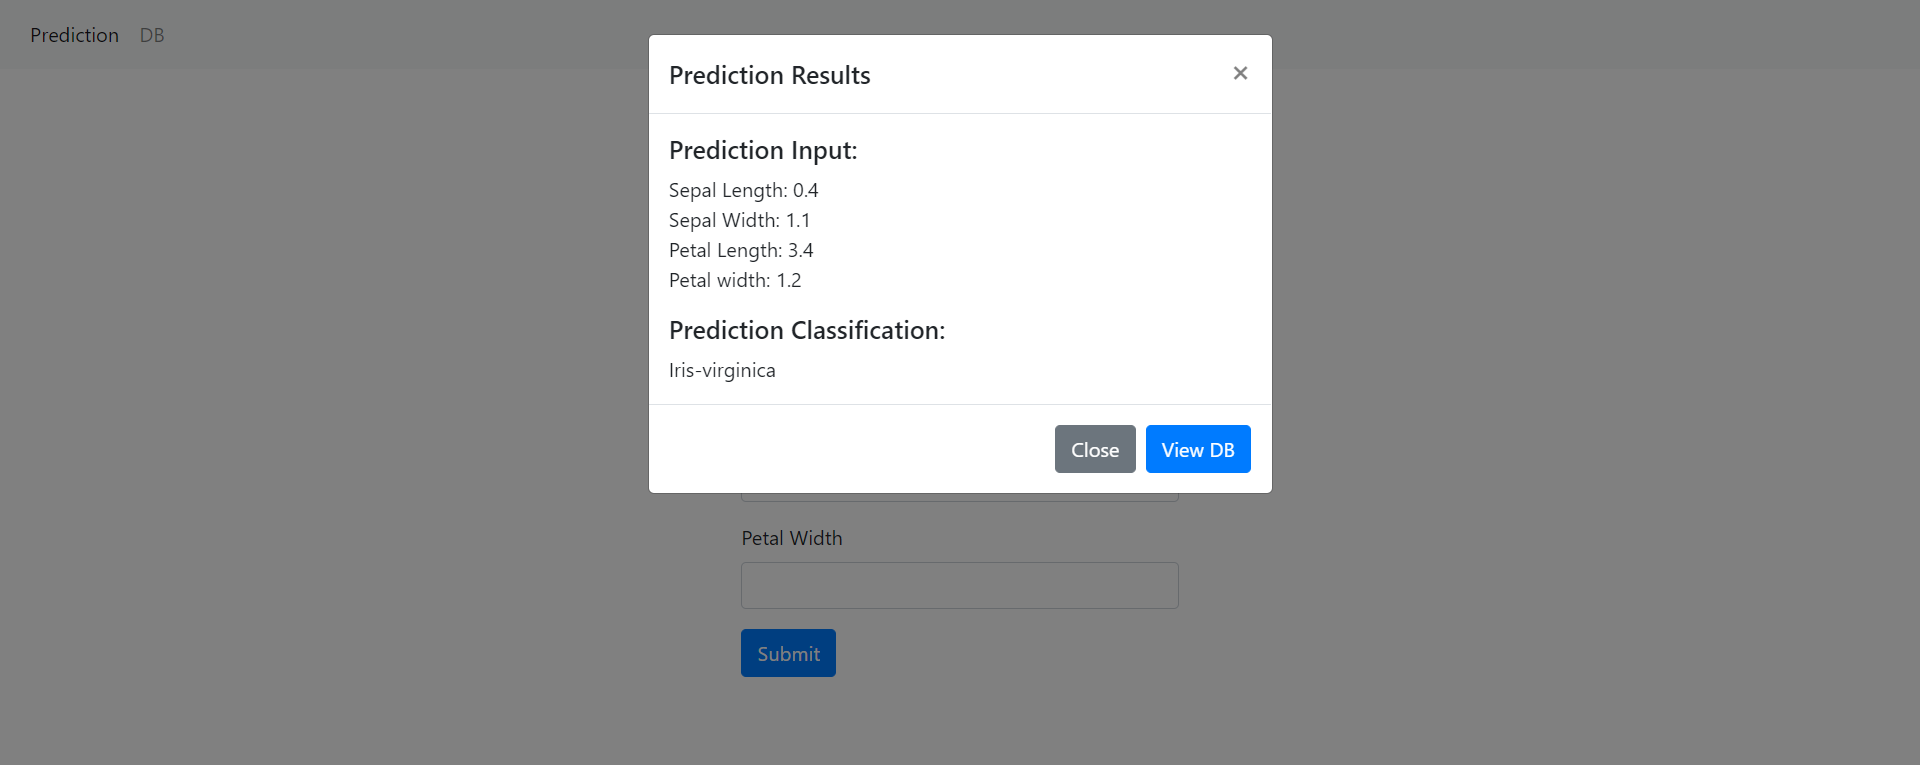
Task: Click the Petal Length: 3.4 text line
Action: tap(740, 250)
